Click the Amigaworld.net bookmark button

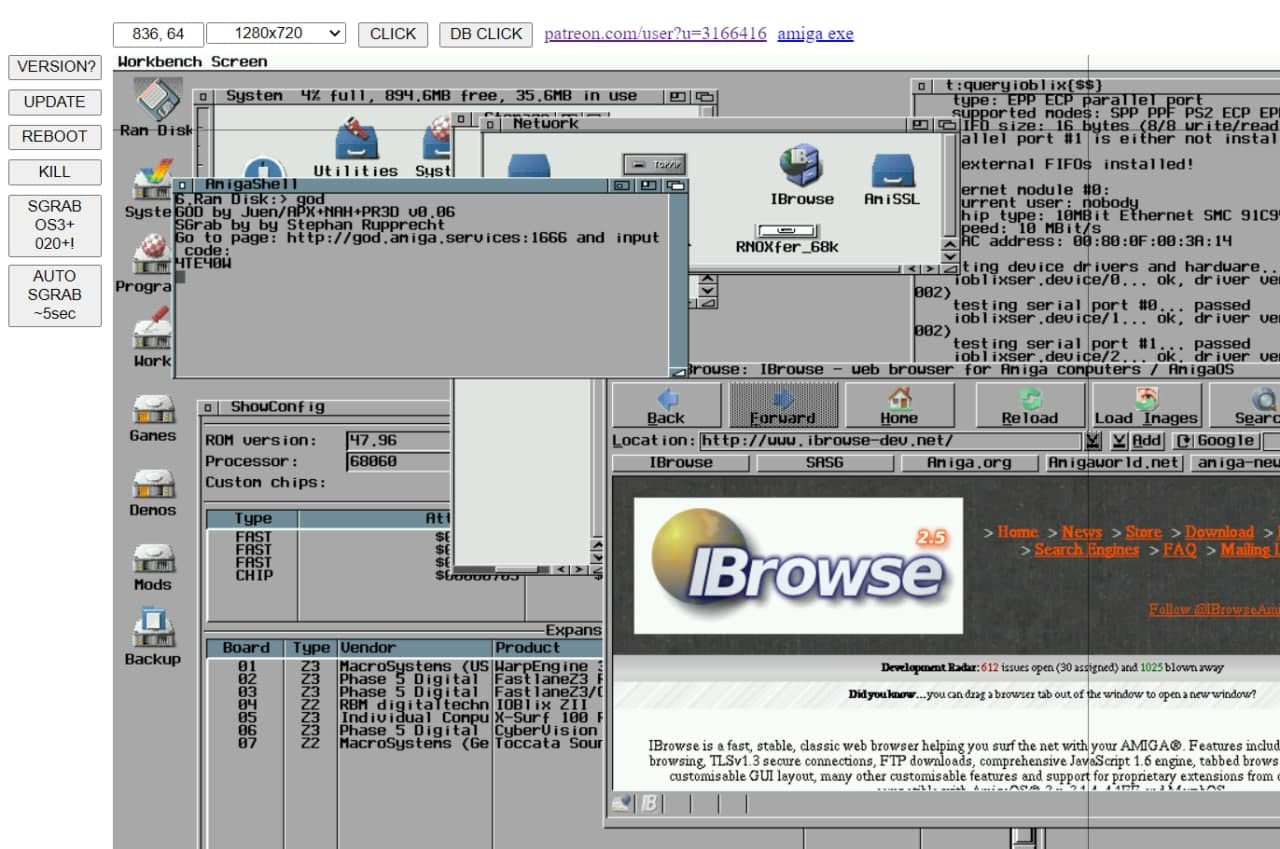coord(1114,463)
